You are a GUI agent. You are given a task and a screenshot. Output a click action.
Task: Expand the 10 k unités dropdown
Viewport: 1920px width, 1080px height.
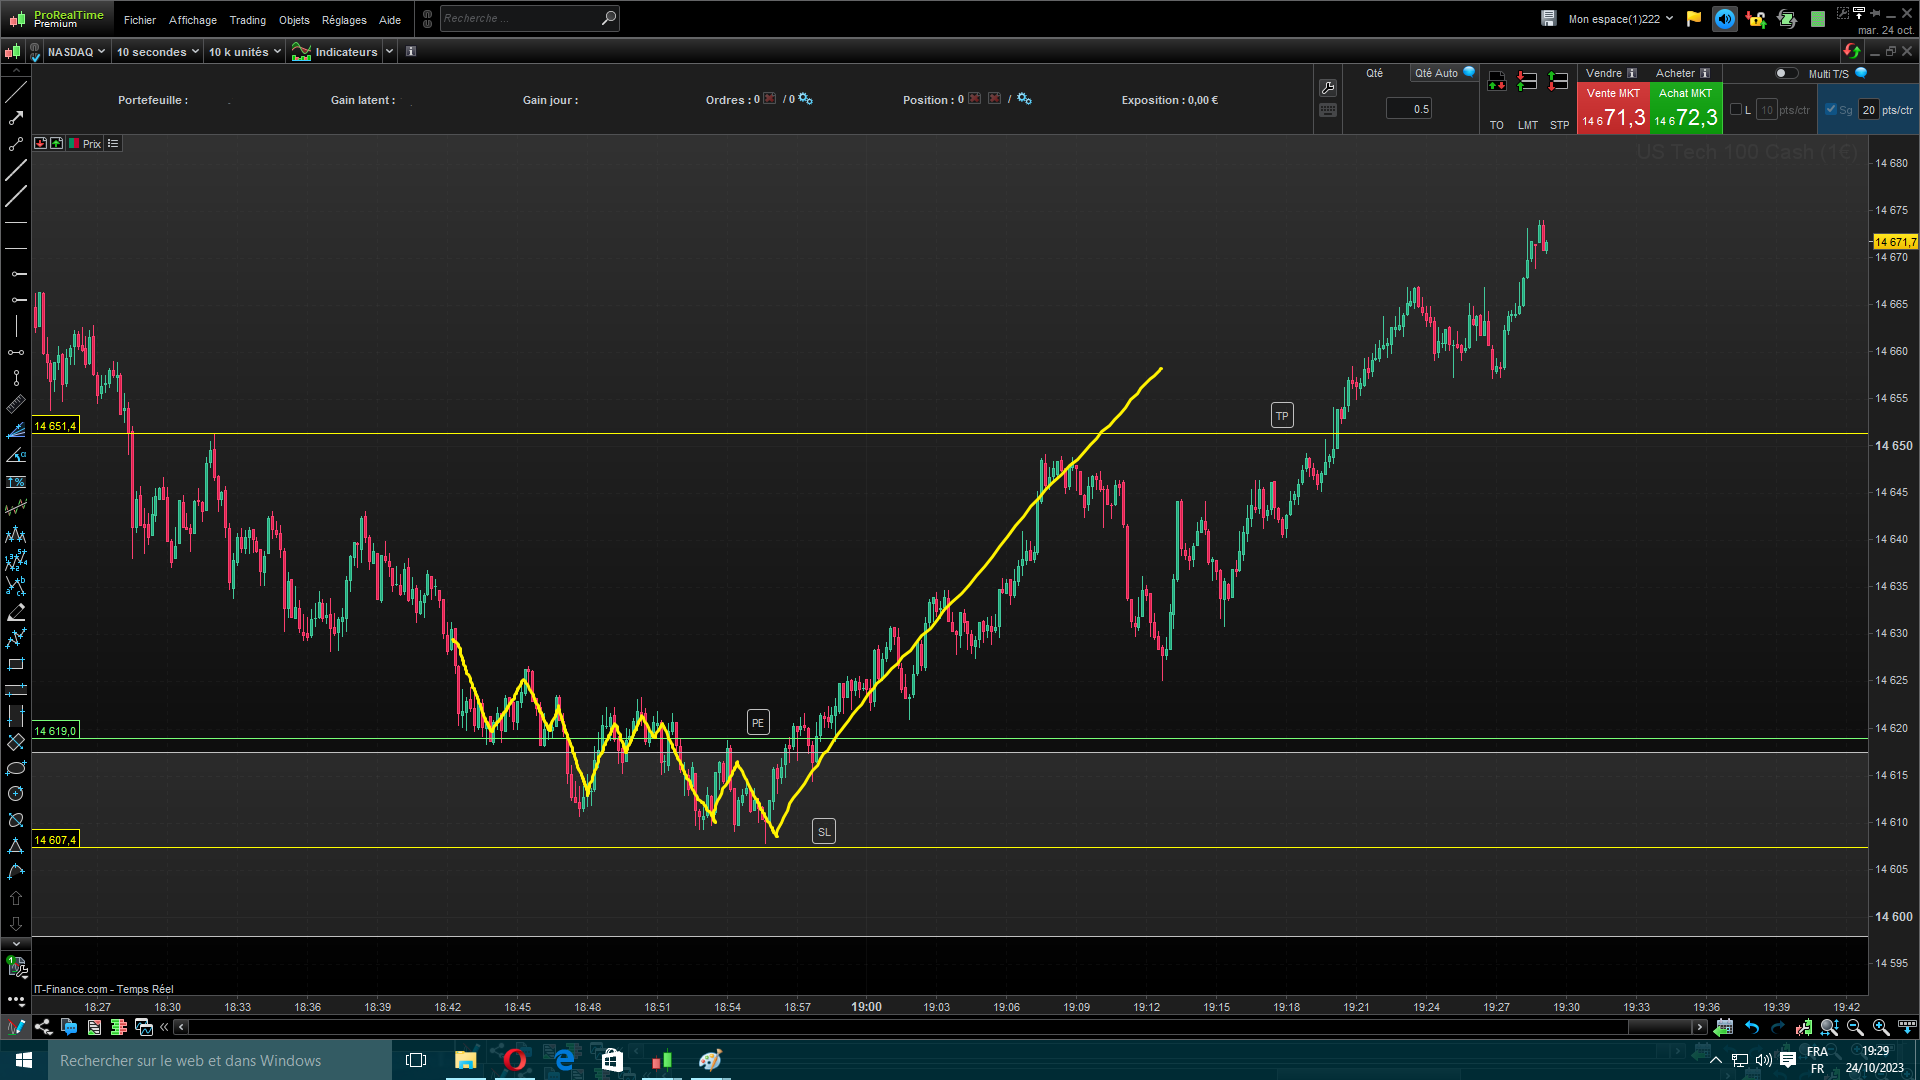[x=244, y=52]
